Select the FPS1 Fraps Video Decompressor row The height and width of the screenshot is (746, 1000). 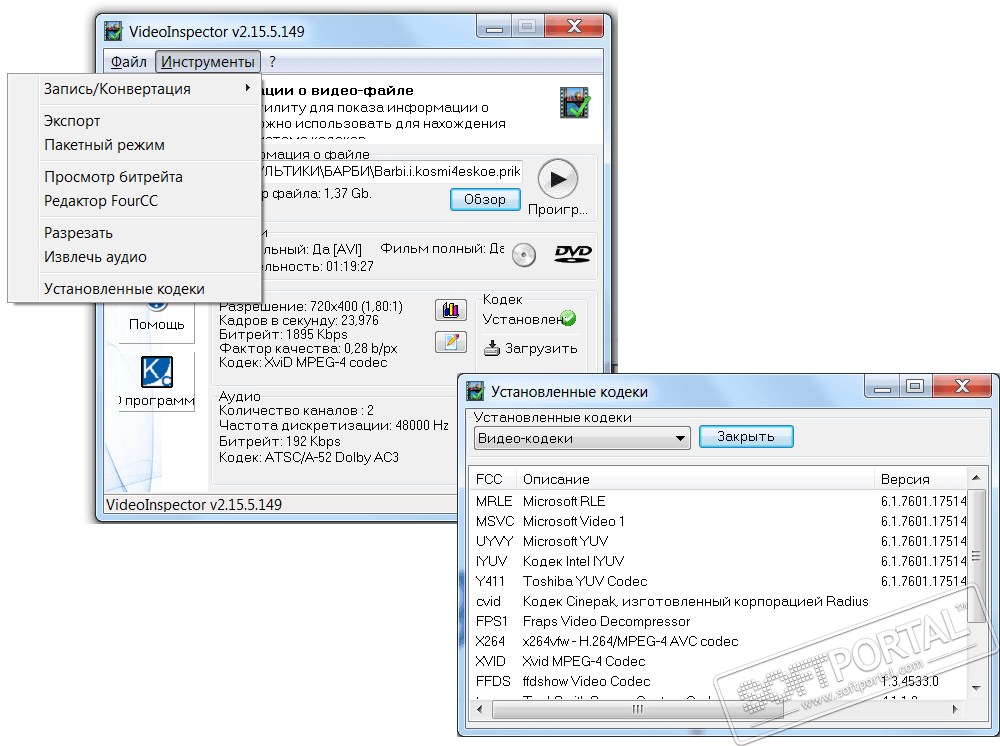coord(719,621)
